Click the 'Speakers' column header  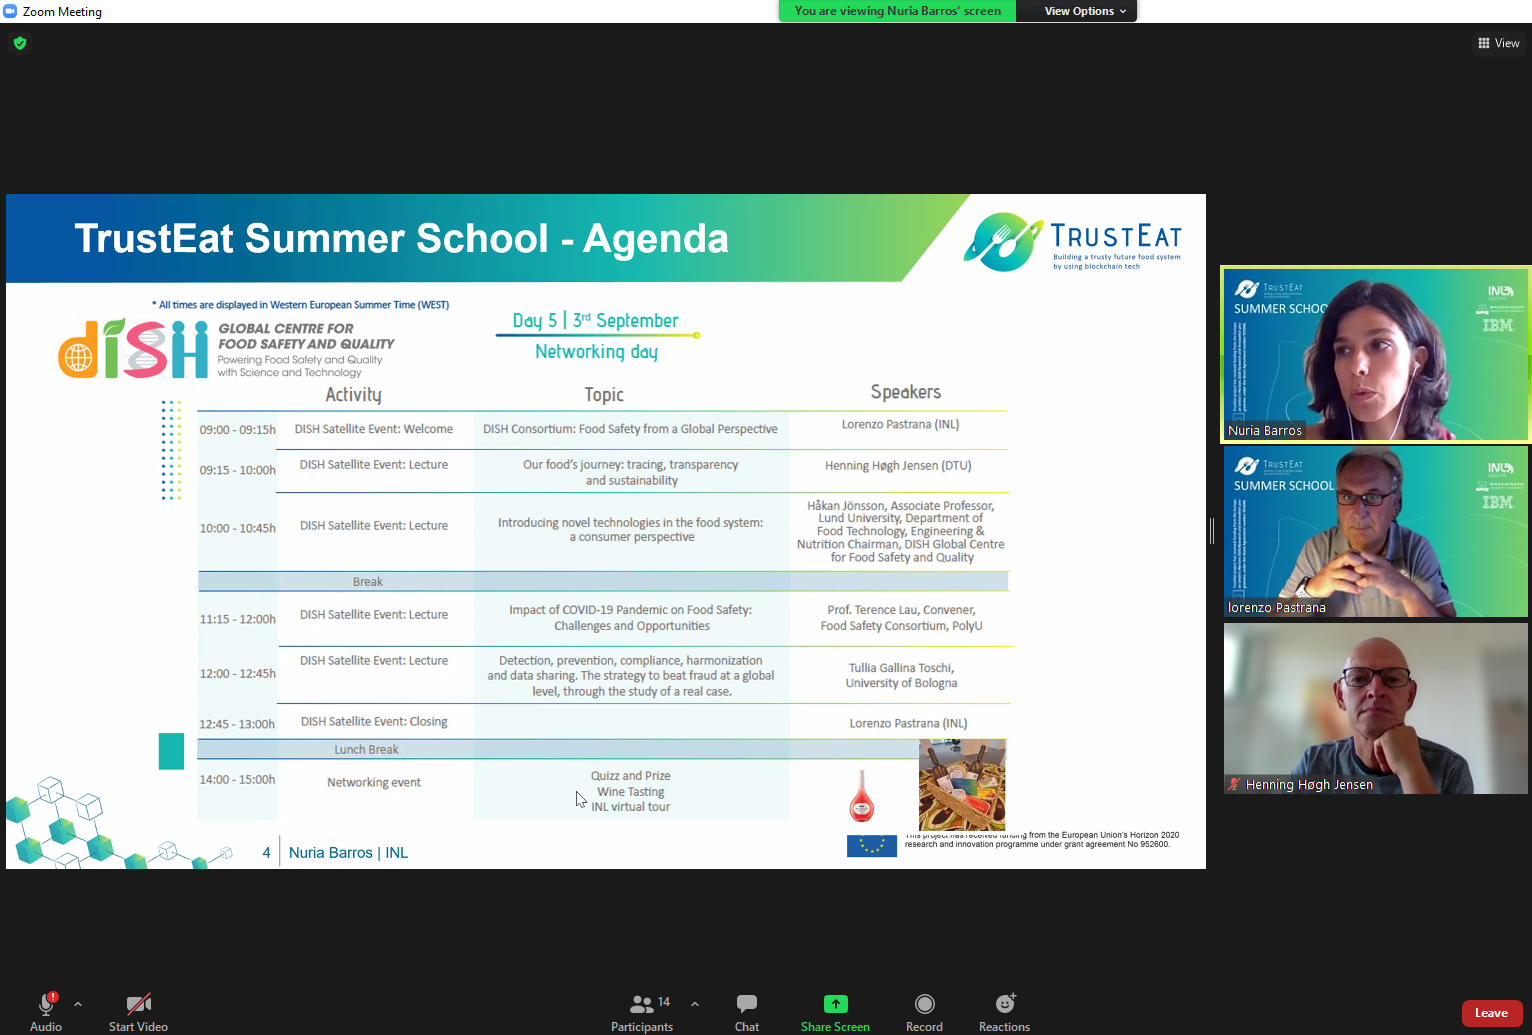[905, 392]
